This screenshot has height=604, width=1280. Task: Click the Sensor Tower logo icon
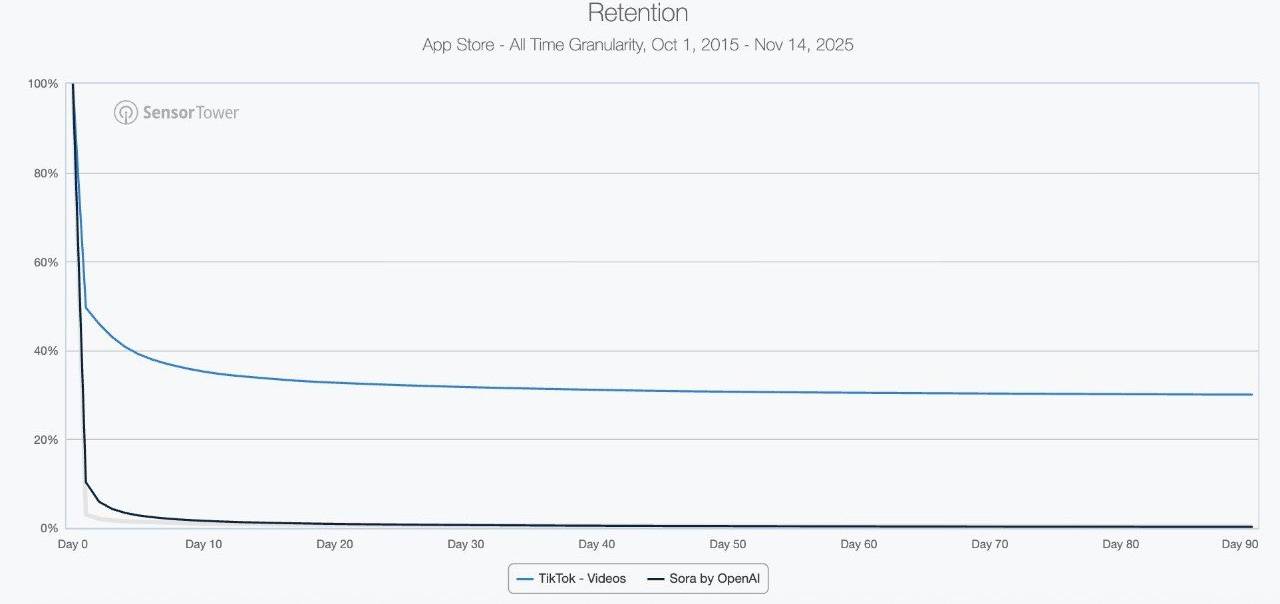[x=125, y=112]
